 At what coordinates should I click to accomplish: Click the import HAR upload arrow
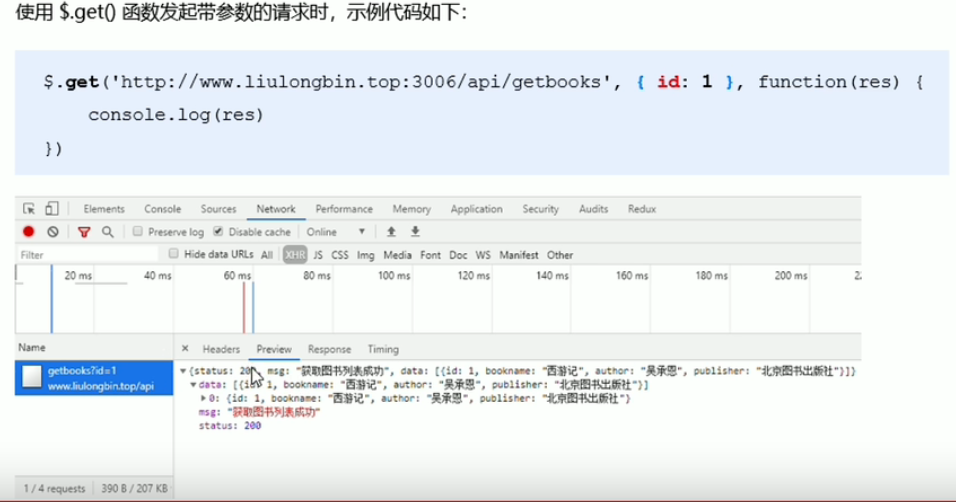(x=392, y=232)
